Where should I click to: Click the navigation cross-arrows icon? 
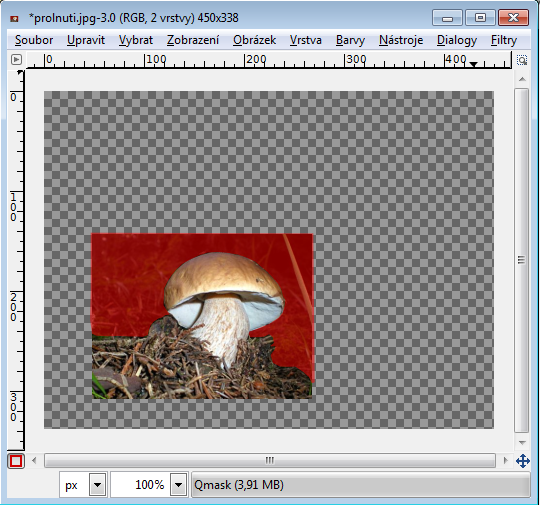(x=522, y=461)
